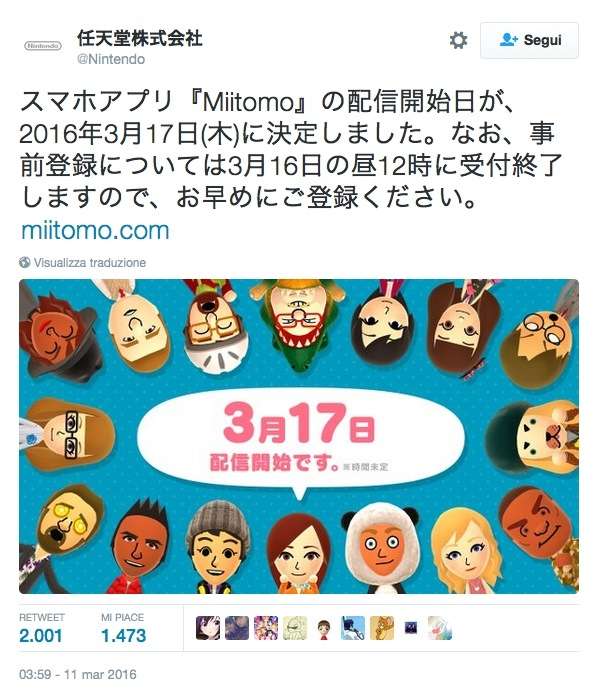Open the blue-toned sixth liker avatar
Screen dimensions: 607x693
(353, 628)
